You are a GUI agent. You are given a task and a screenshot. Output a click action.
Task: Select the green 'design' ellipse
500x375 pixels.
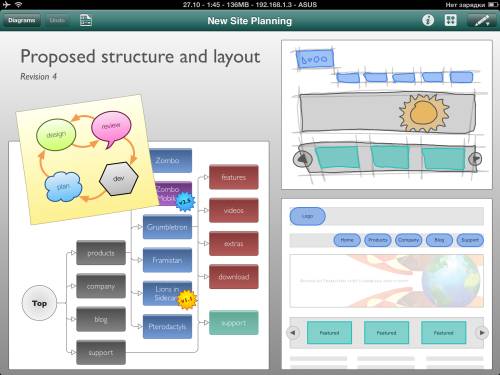point(56,135)
